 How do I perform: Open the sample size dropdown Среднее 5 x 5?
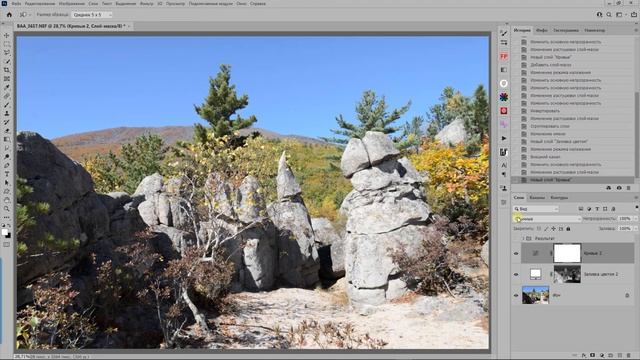tap(91, 15)
